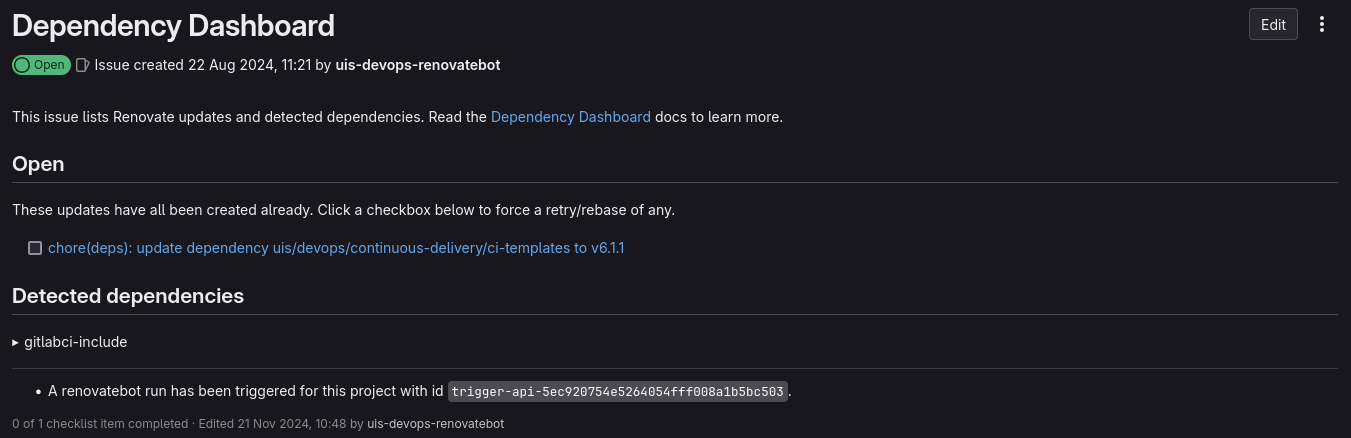The height and width of the screenshot is (438, 1351).
Task: Expand the gitlabci-include disclosure triangle
Action: (16, 342)
